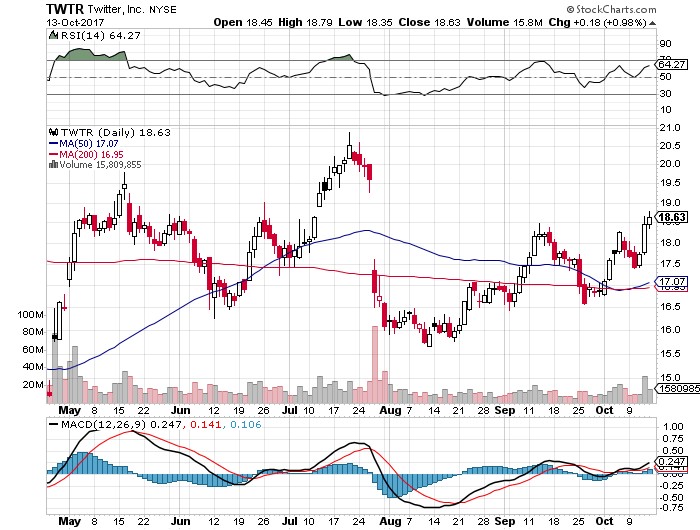Click the TWTR (Daily) 18.63 legend label
Screen dimensions: 700x530
pos(116,133)
